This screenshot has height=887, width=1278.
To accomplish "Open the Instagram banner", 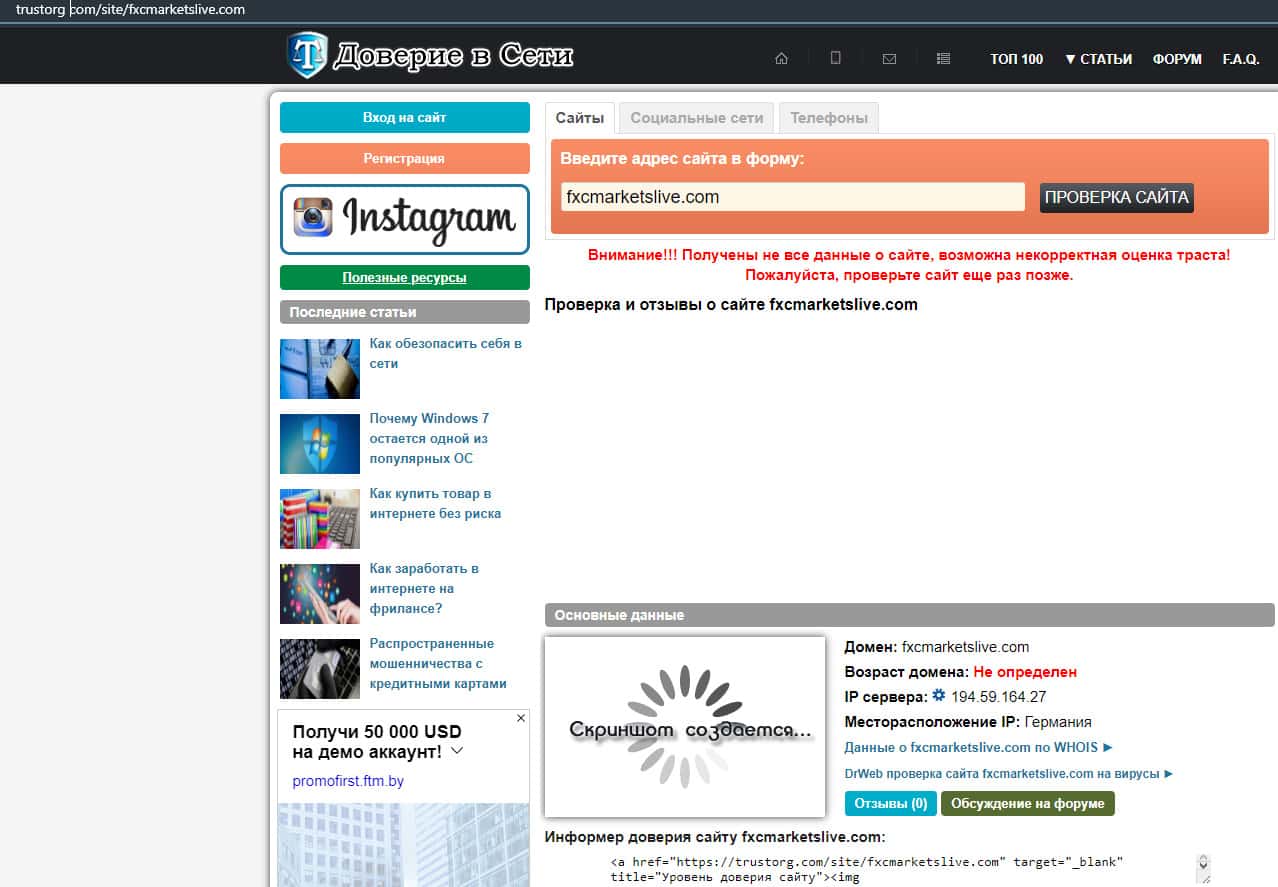I will [405, 219].
